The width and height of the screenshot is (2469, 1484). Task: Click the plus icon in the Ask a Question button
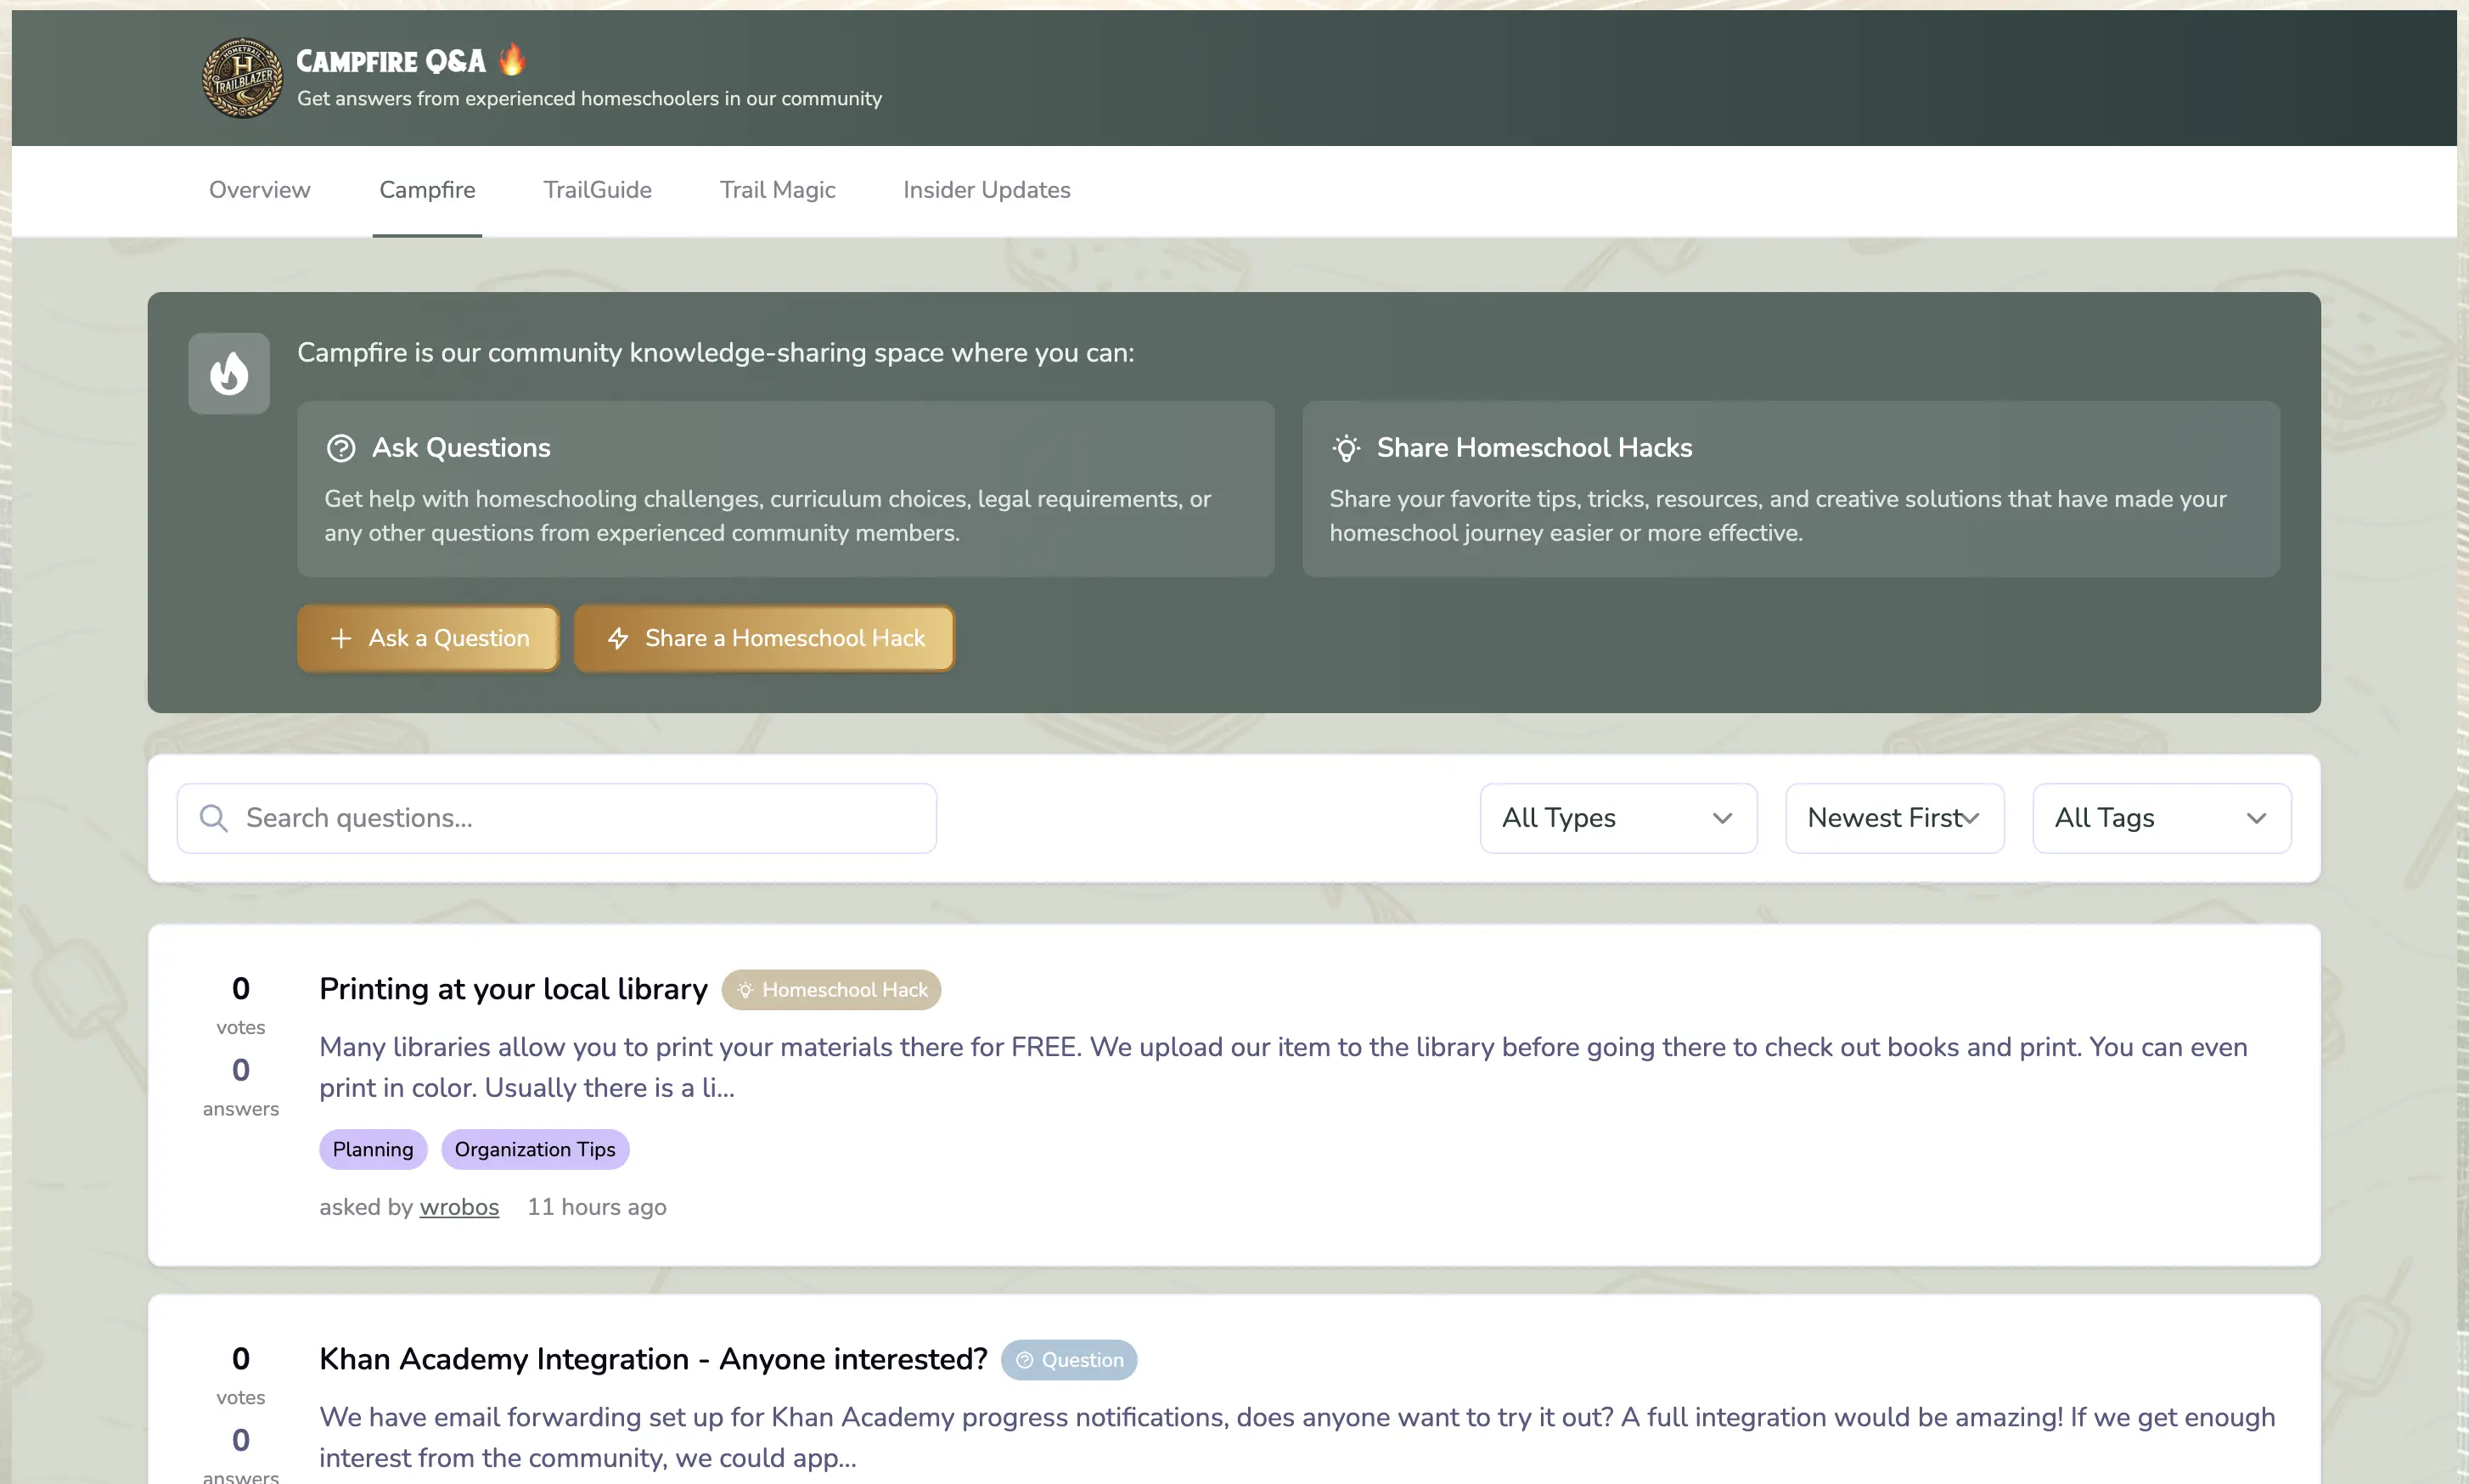[x=341, y=638]
